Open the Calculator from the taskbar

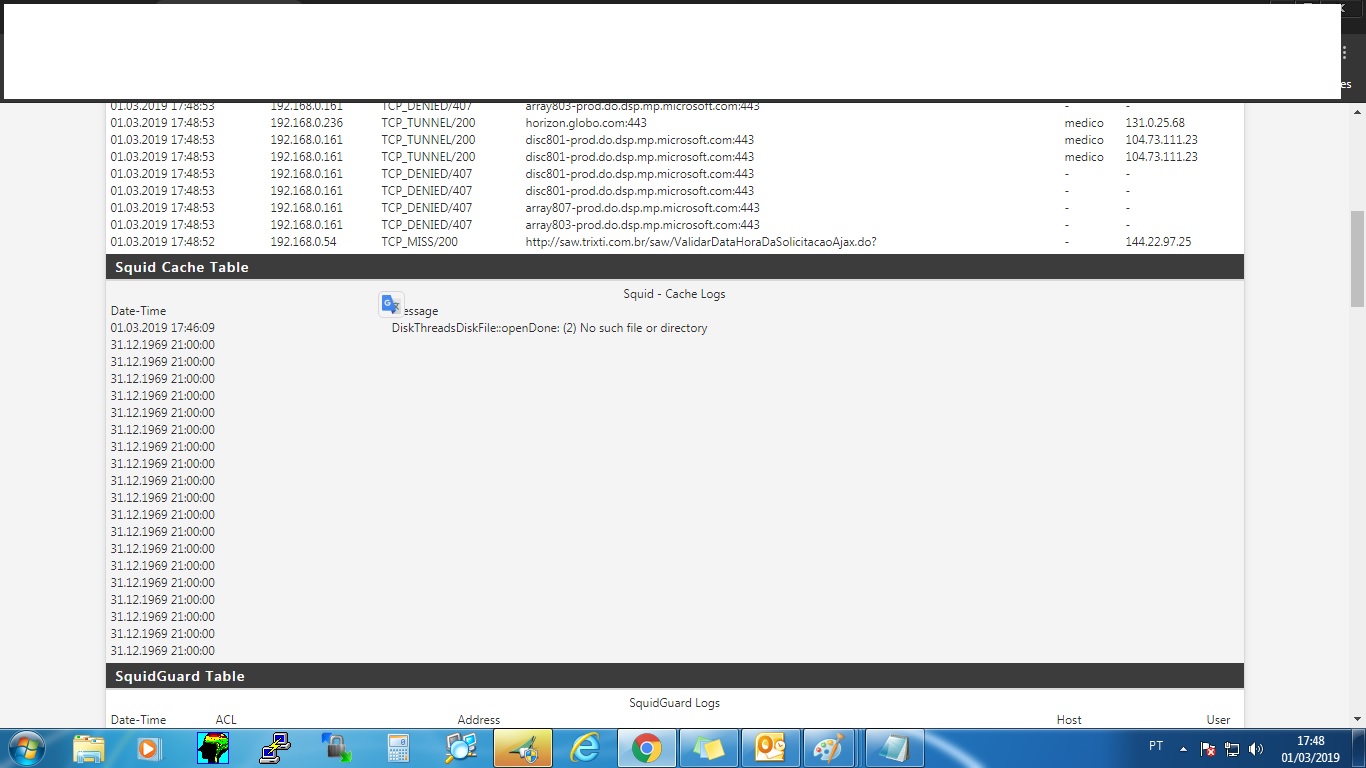pyautogui.click(x=398, y=748)
